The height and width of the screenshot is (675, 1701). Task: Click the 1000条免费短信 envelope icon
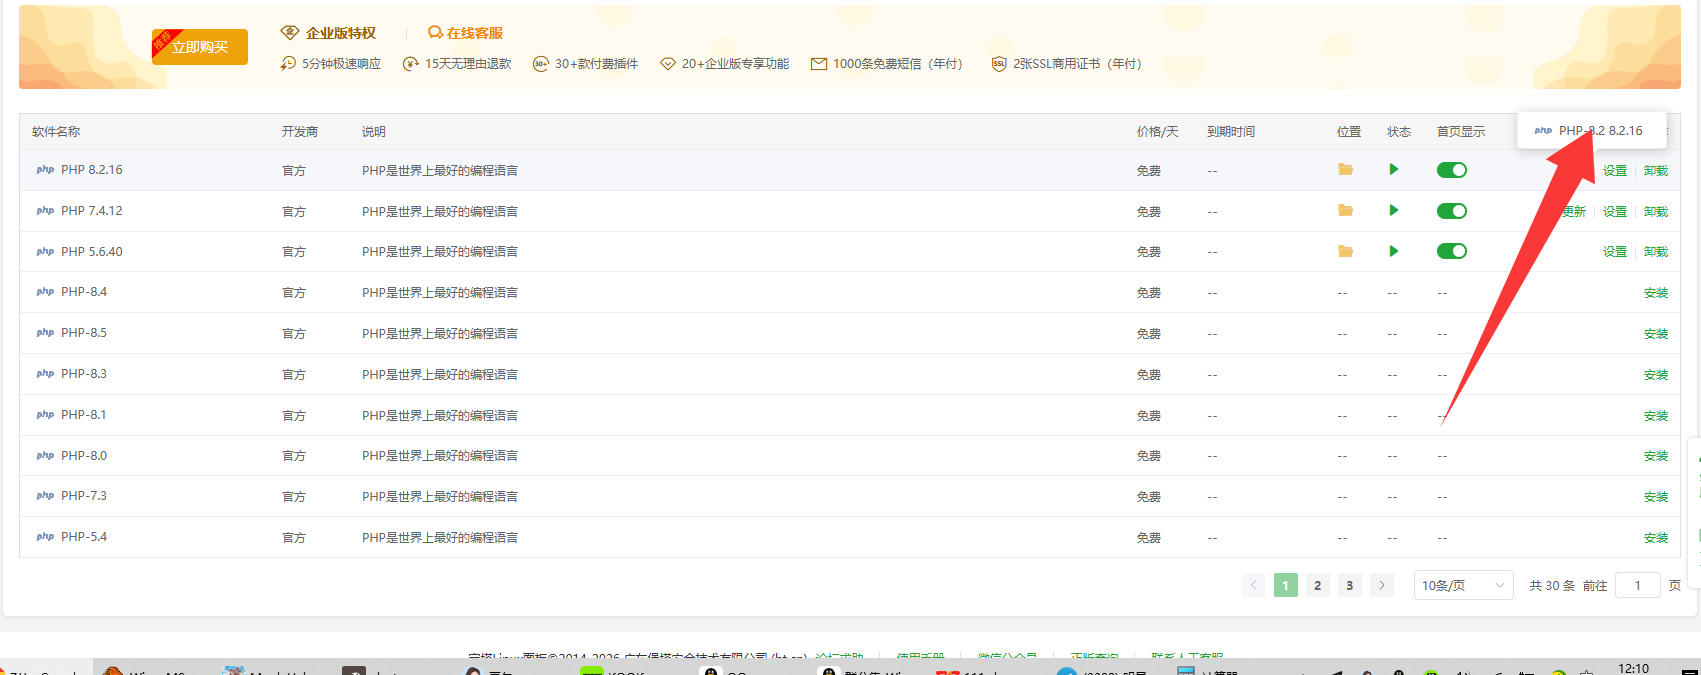point(819,64)
